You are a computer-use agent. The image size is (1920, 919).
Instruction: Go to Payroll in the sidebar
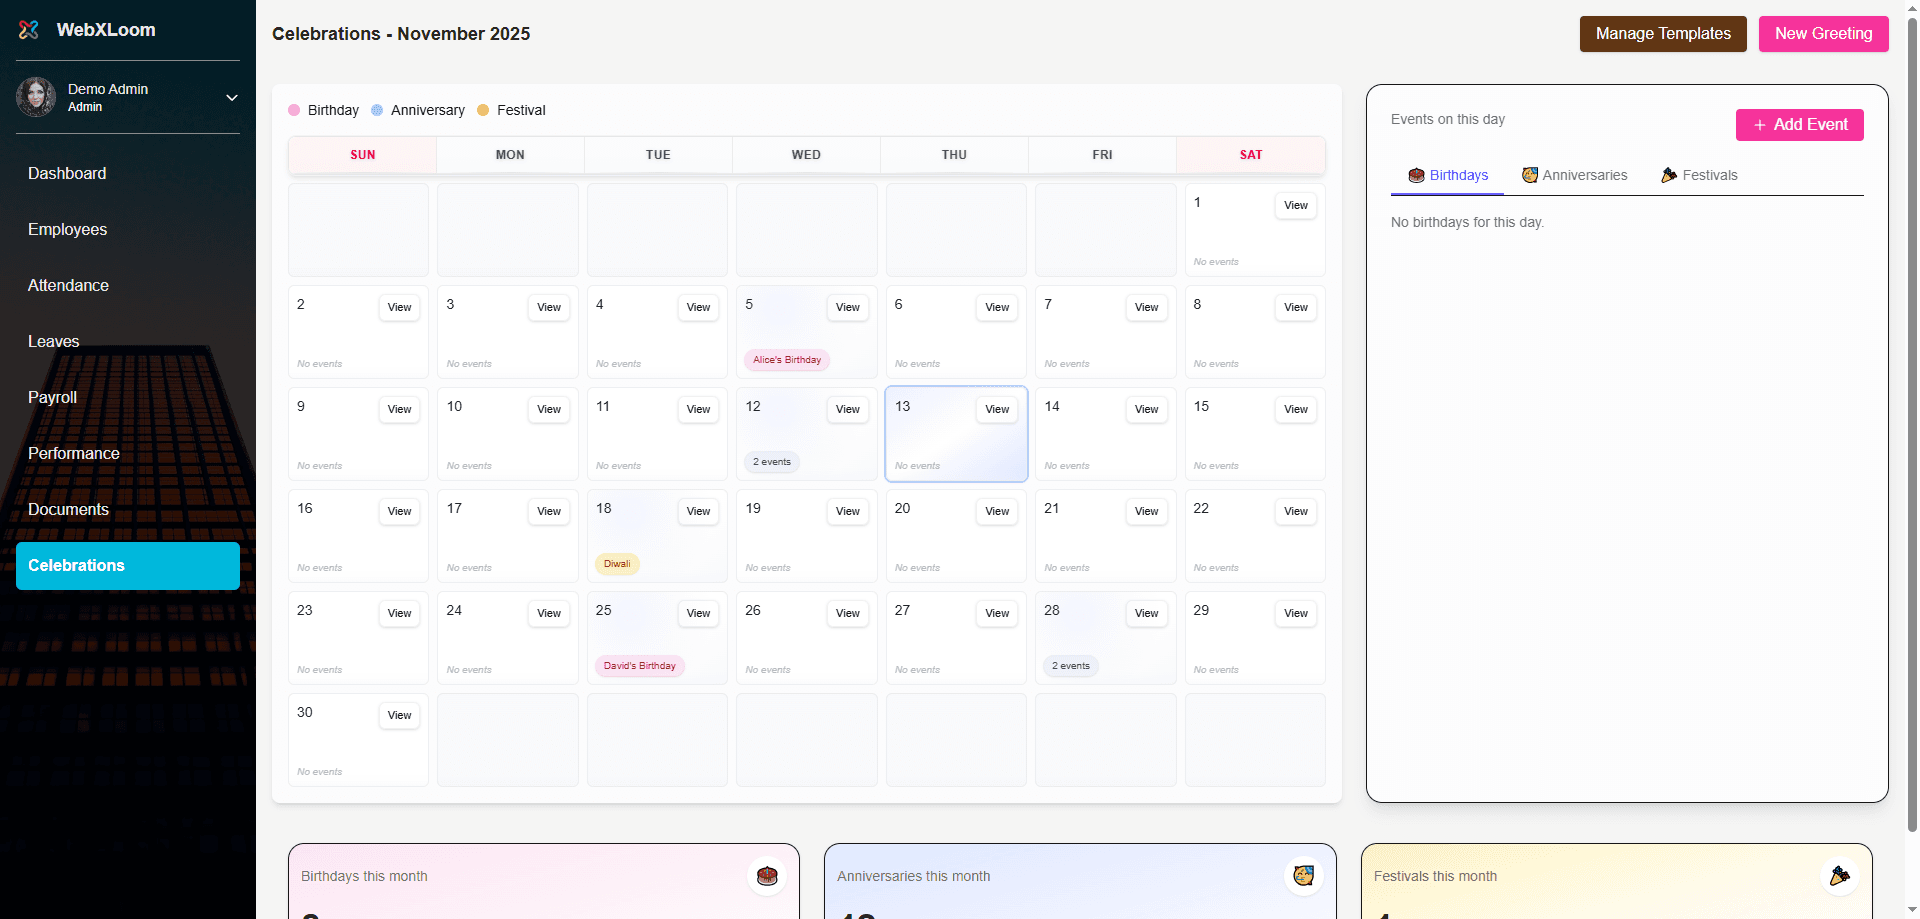[52, 397]
